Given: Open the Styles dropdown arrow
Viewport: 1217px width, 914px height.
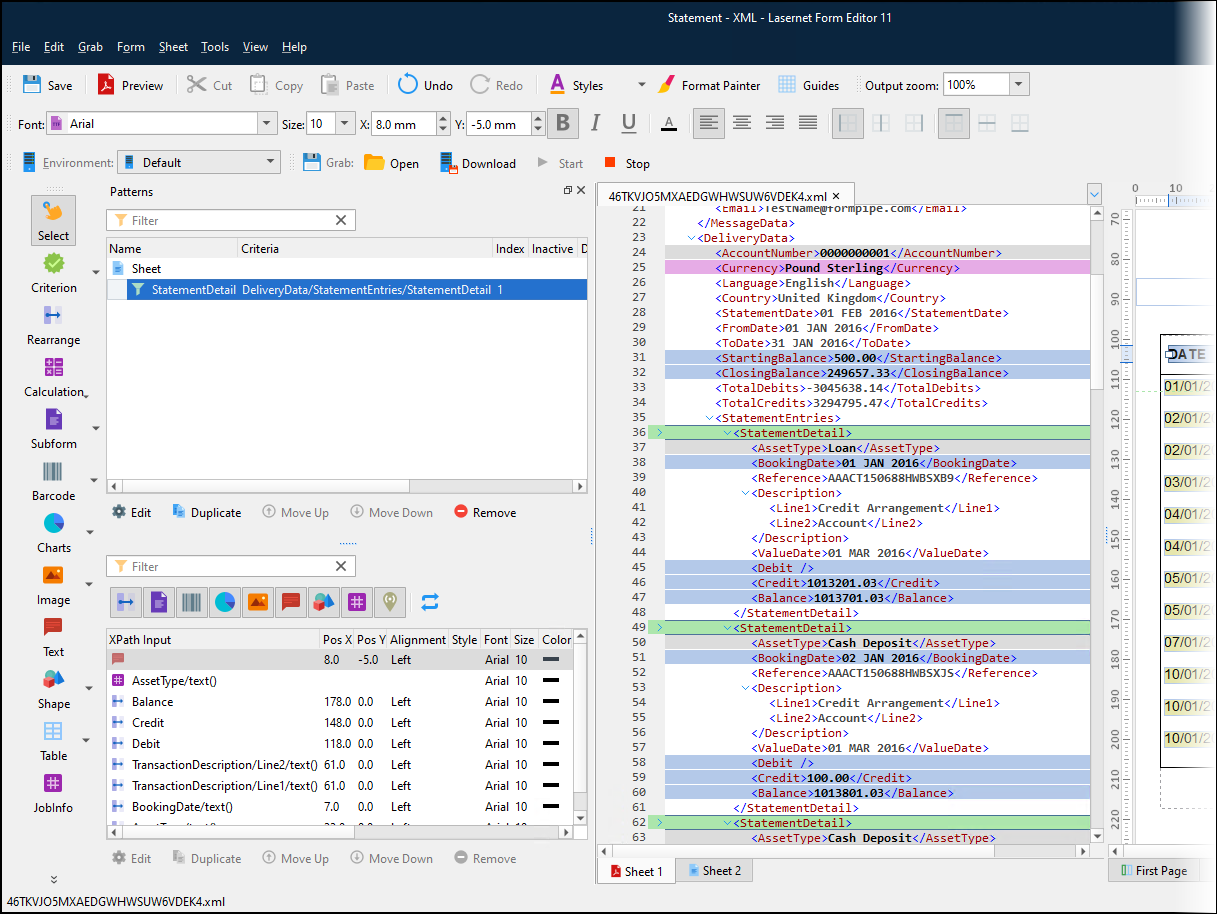Looking at the screenshot, I should tap(642, 85).
